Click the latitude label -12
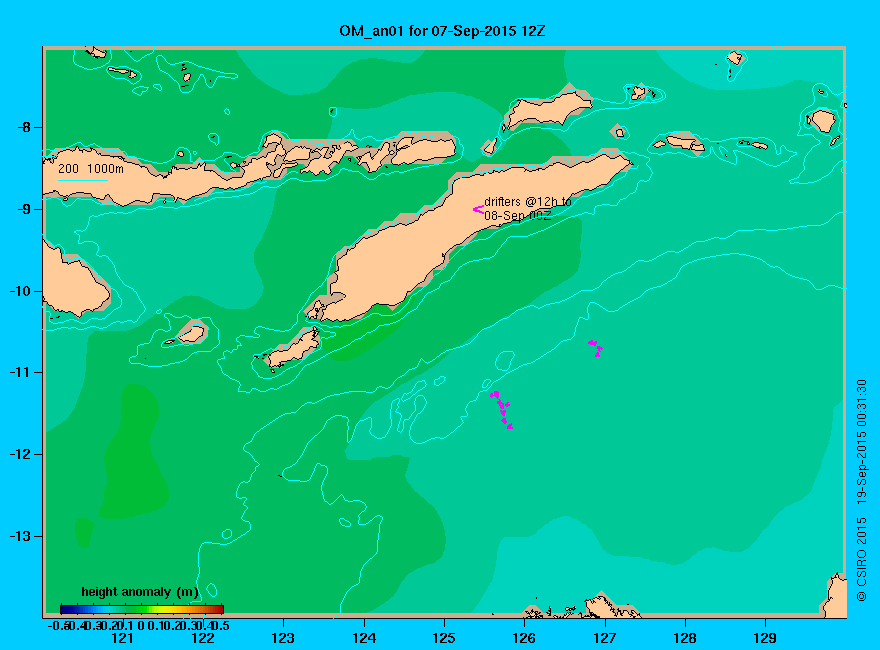Screen dimensions: 880x650 (20, 454)
